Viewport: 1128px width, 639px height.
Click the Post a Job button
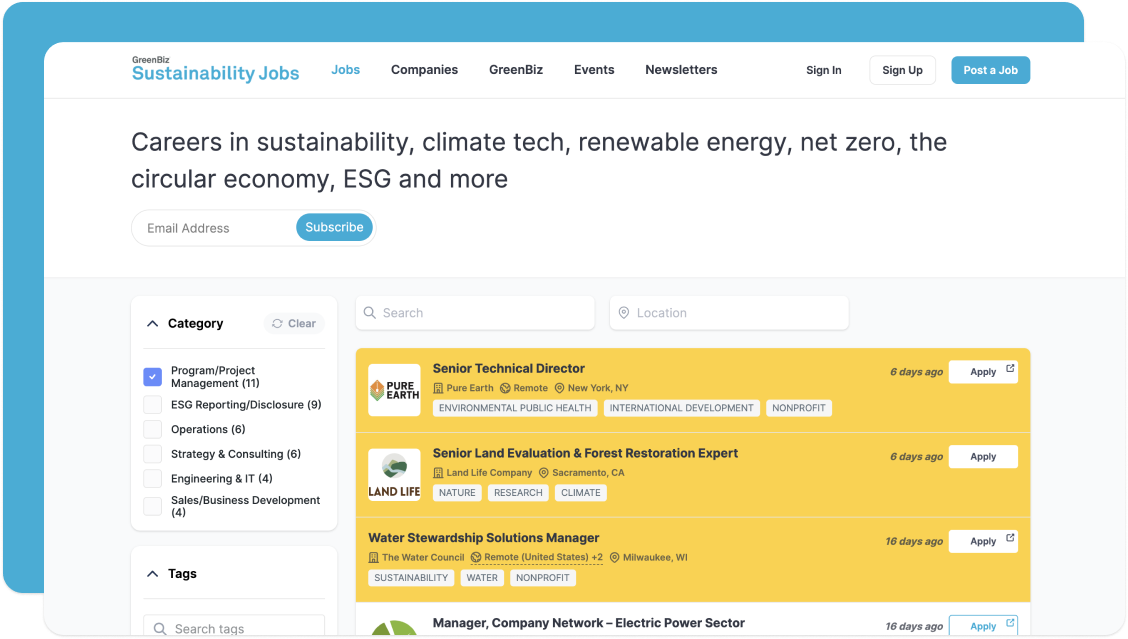(x=990, y=70)
